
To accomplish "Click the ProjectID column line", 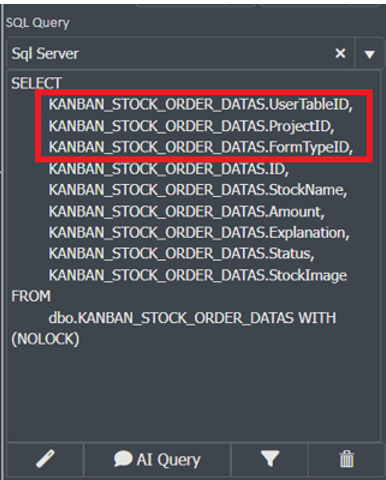I will click(191, 126).
